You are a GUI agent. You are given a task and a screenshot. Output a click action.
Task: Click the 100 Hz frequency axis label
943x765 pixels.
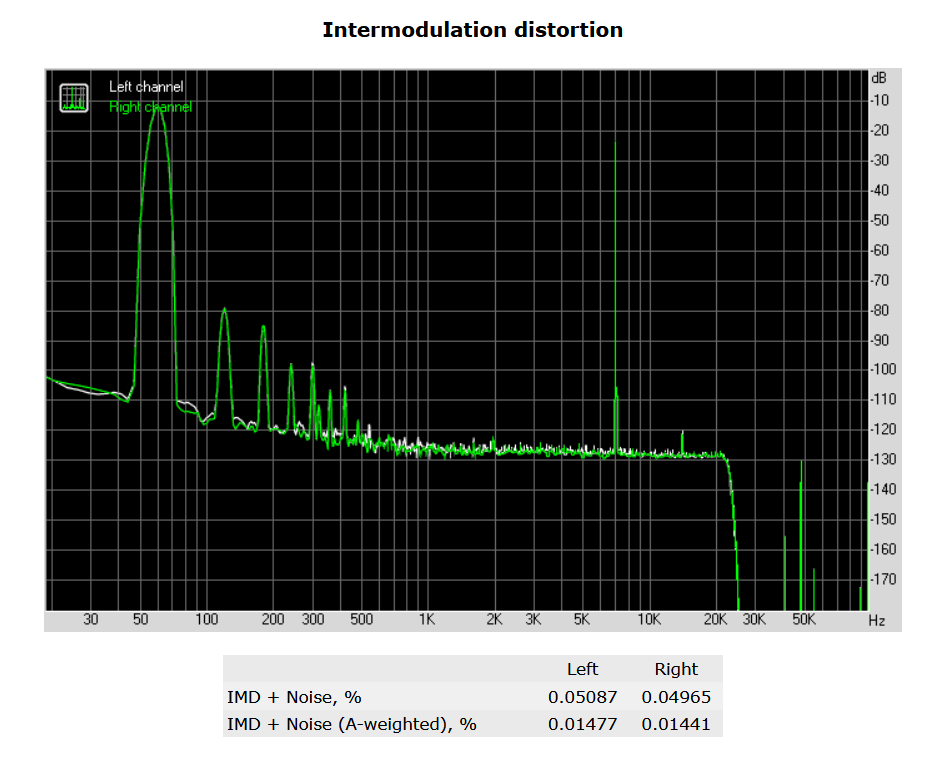pos(206,619)
